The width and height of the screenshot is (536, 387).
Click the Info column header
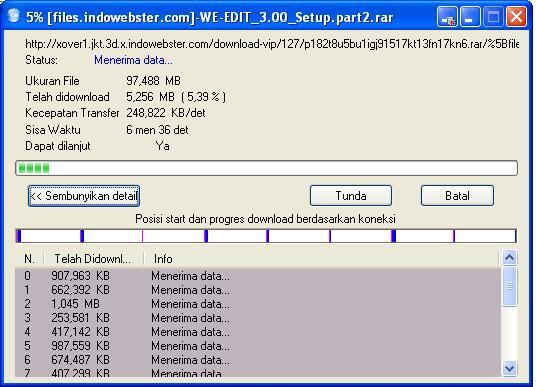point(321,259)
